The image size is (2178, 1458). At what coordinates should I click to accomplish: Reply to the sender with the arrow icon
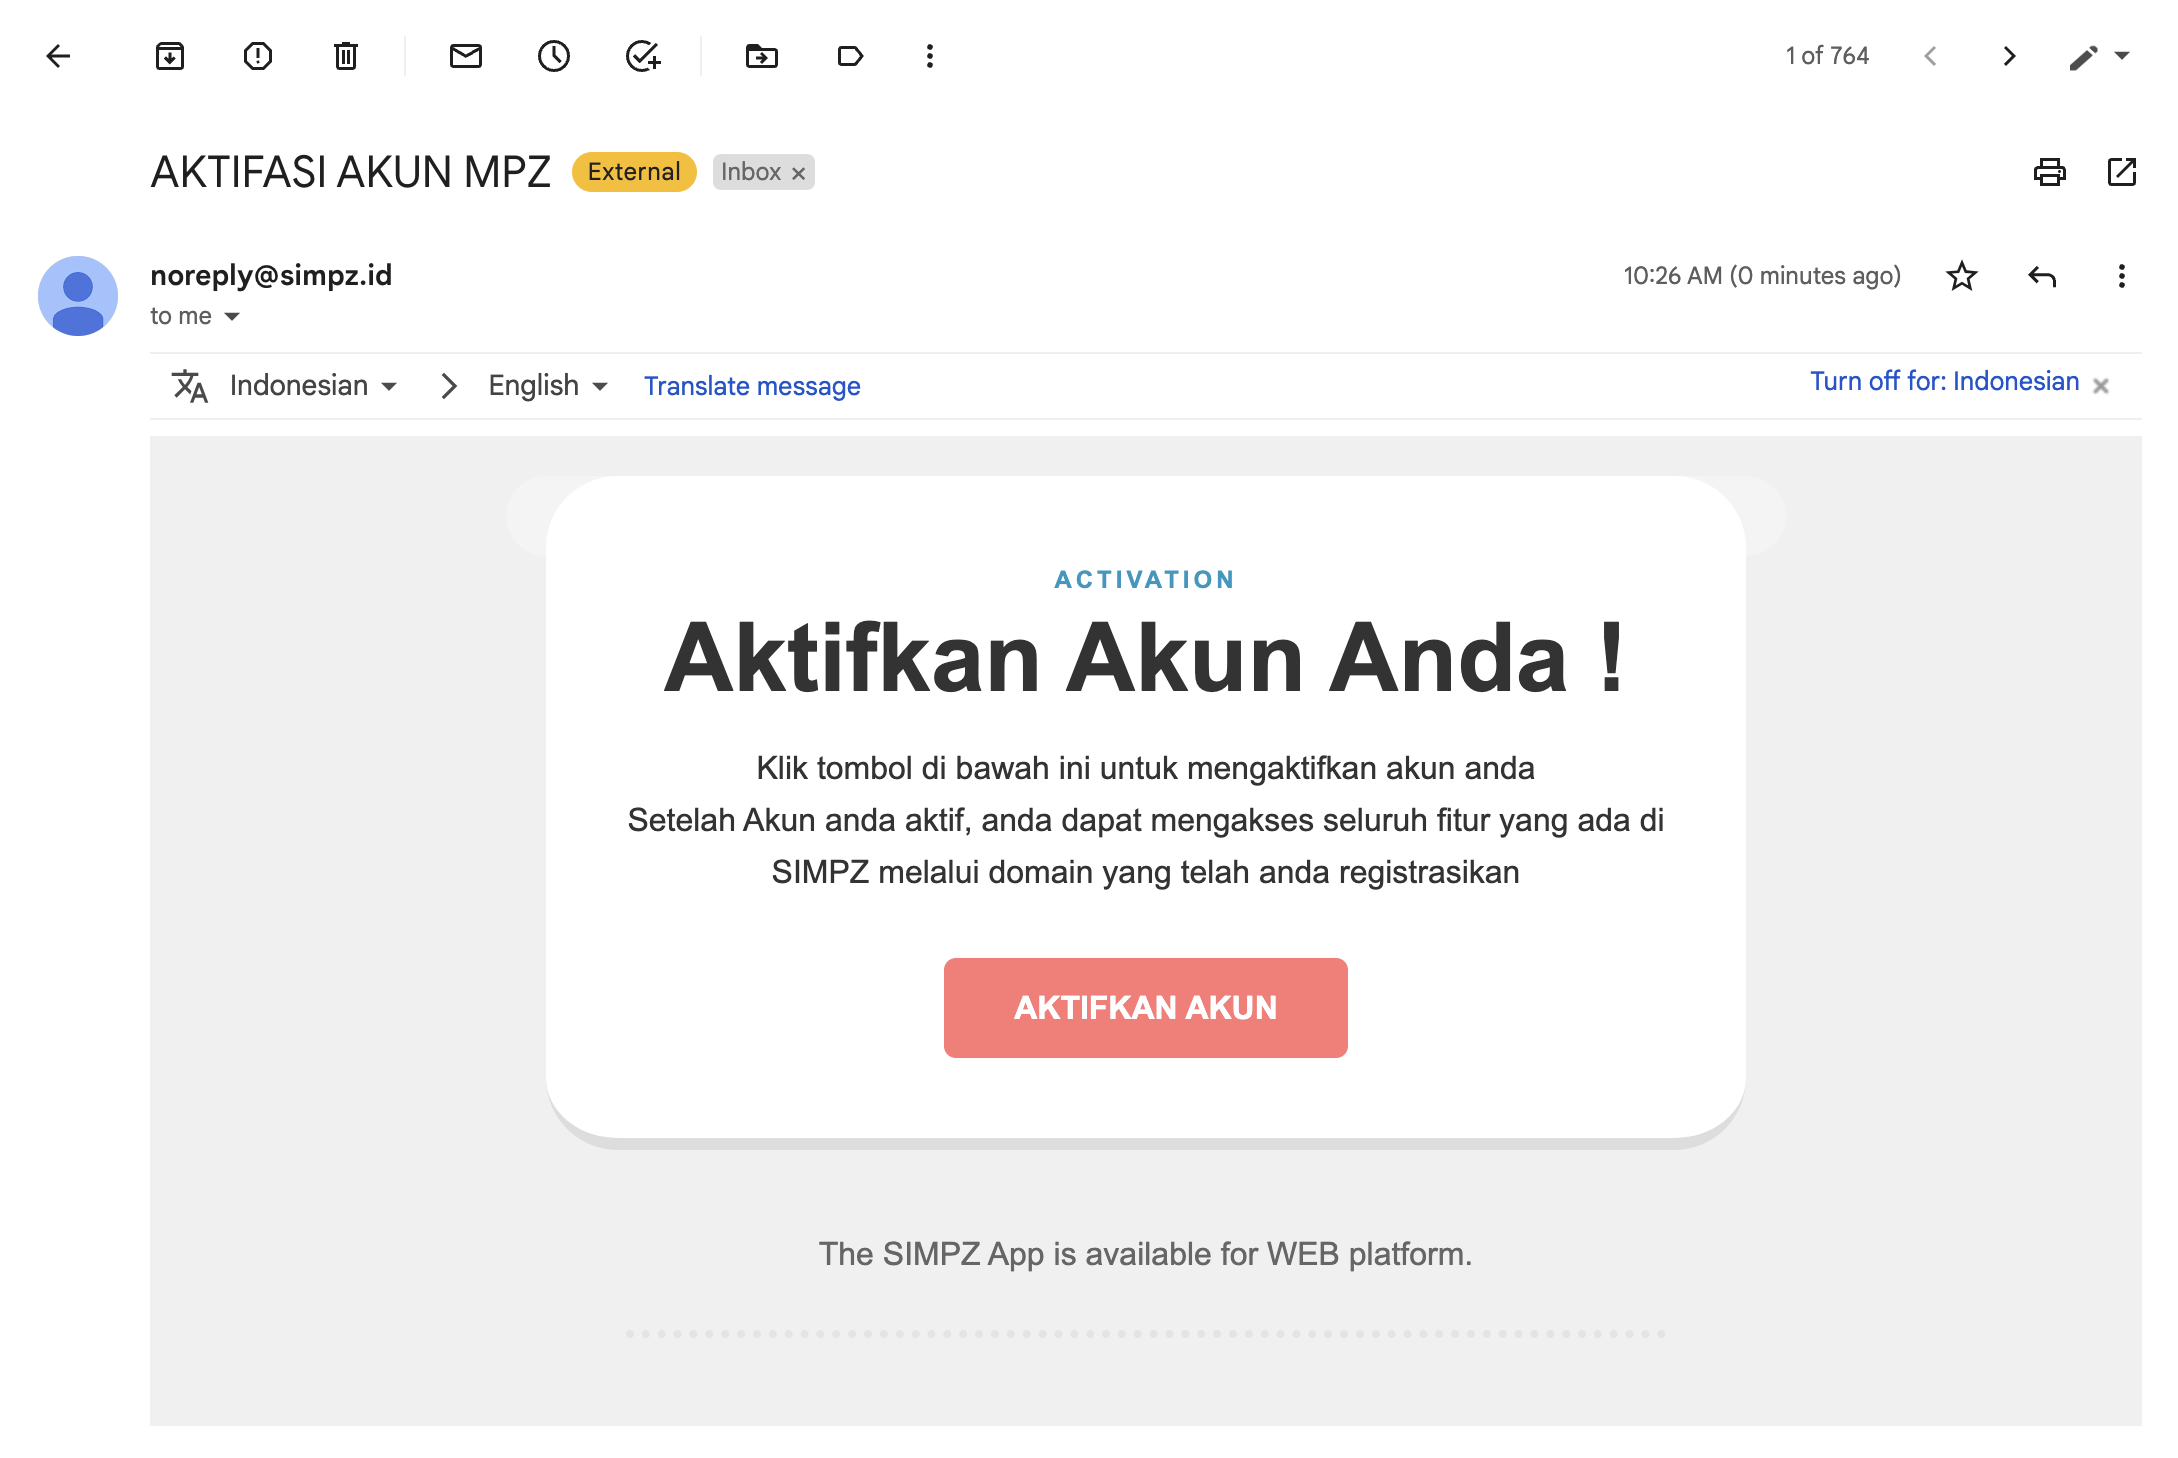(x=2042, y=276)
